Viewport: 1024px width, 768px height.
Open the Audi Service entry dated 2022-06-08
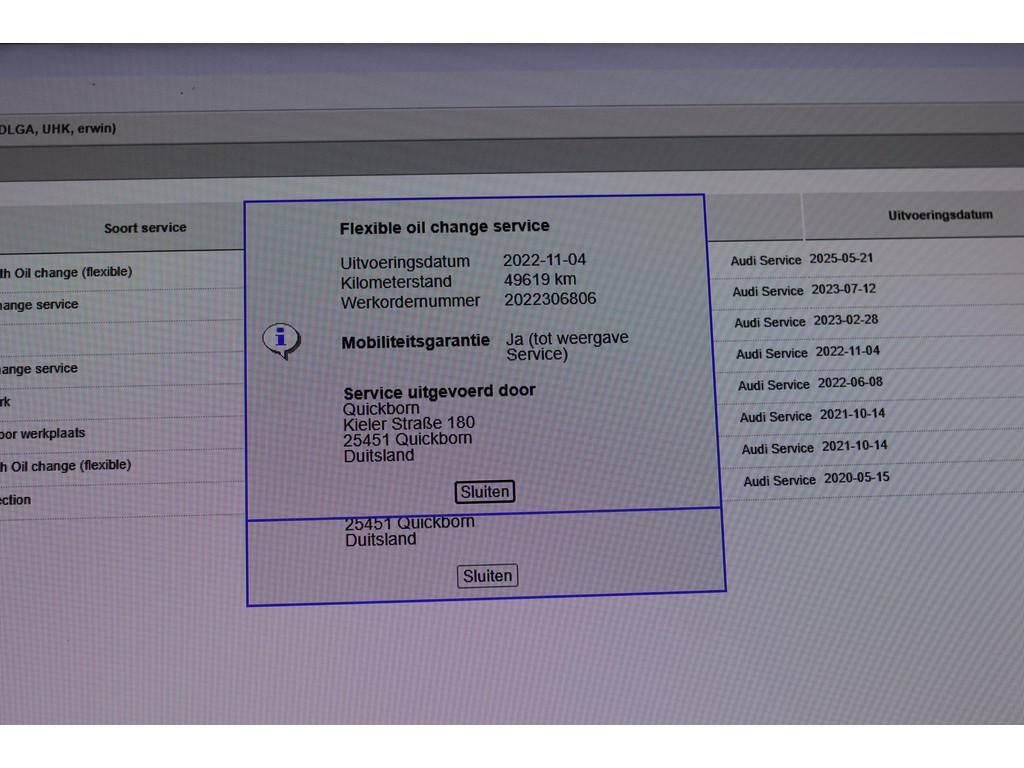(809, 384)
